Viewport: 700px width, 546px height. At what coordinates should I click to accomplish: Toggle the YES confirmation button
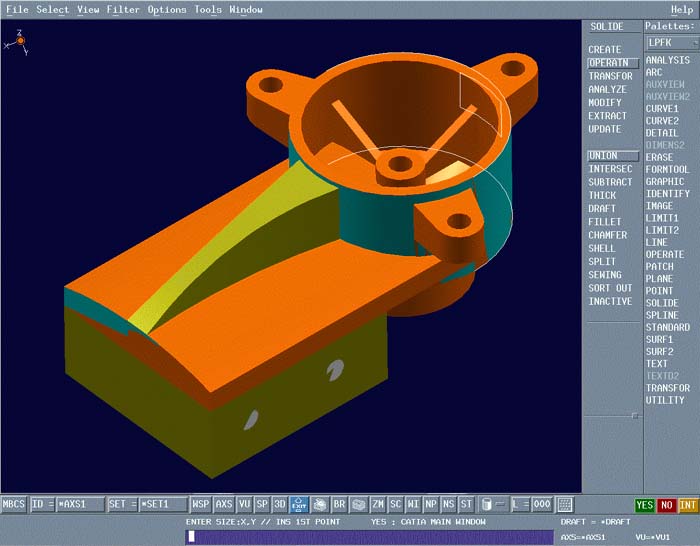click(645, 505)
